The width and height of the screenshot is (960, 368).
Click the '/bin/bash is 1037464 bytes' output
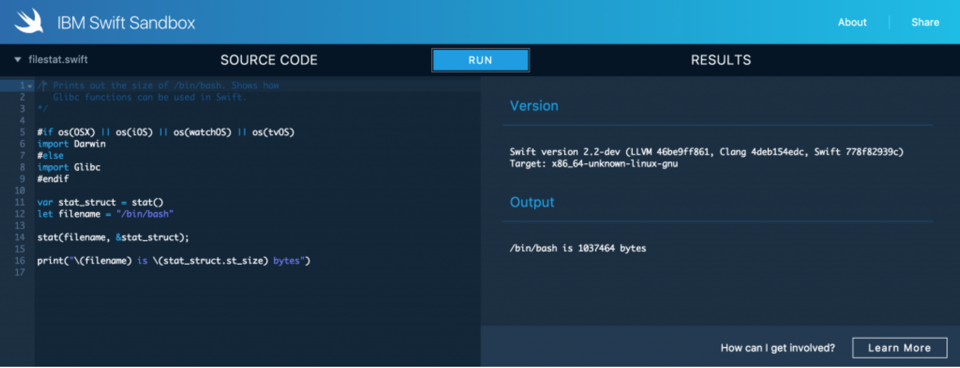(578, 249)
